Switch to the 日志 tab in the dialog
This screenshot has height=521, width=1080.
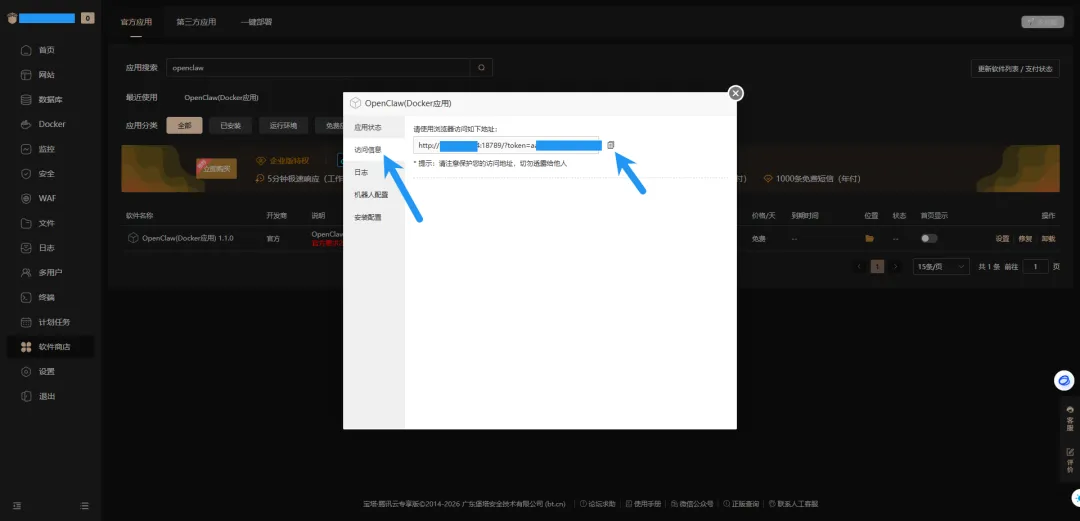coord(361,172)
